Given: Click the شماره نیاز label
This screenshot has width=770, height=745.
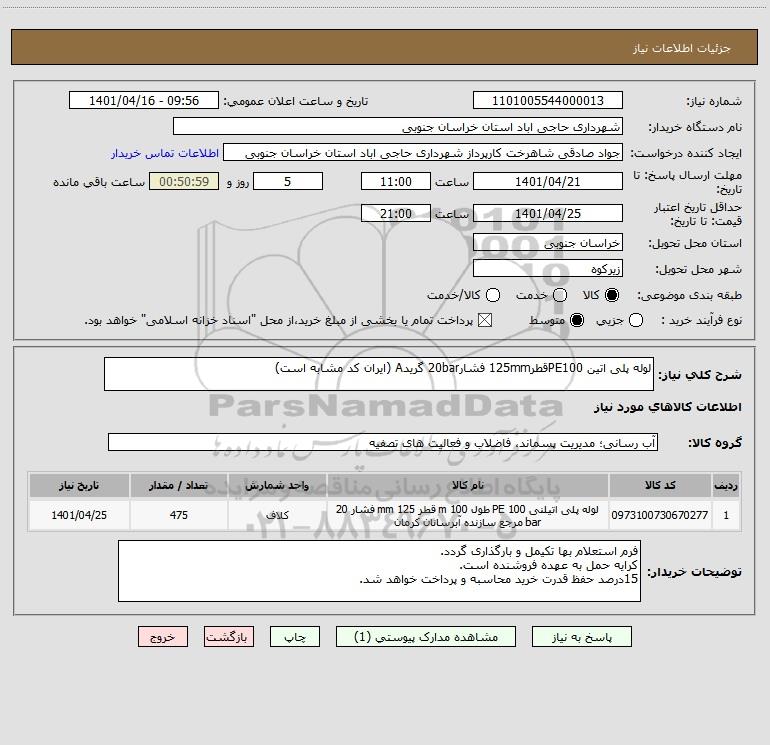Looking at the screenshot, I should pyautogui.click(x=714, y=102).
